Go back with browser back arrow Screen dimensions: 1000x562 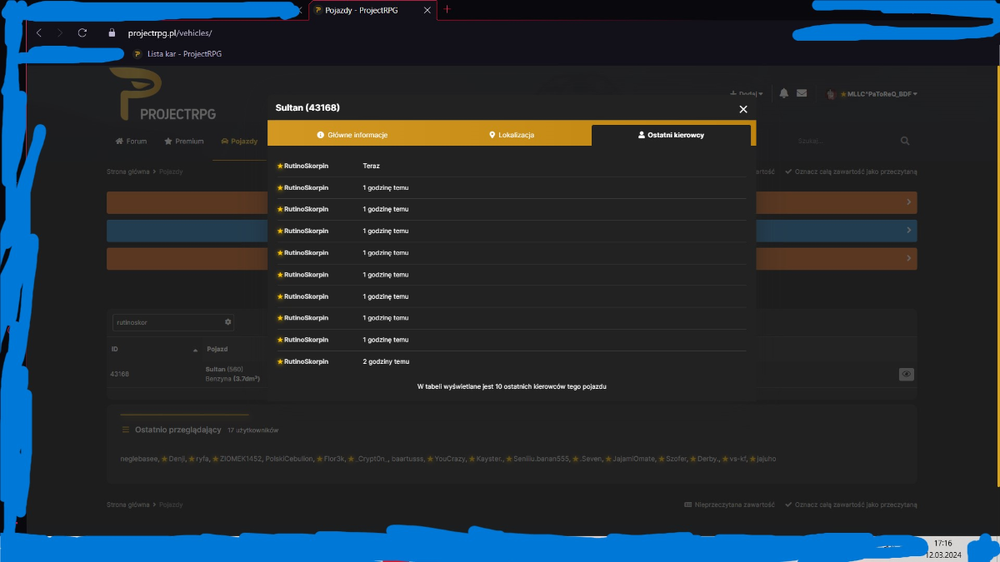tap(39, 33)
